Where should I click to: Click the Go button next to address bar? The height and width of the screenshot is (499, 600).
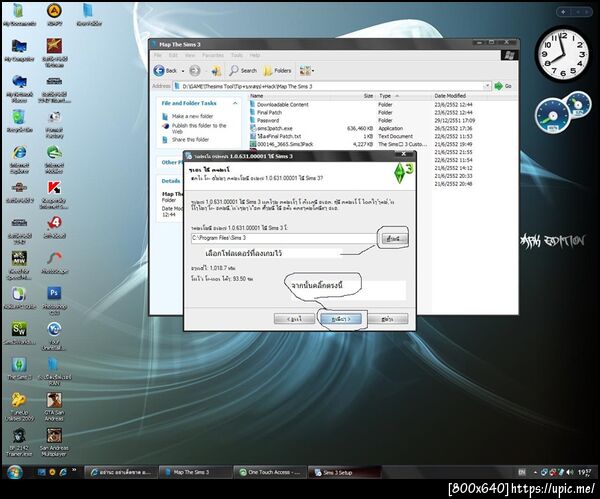tap(503, 86)
